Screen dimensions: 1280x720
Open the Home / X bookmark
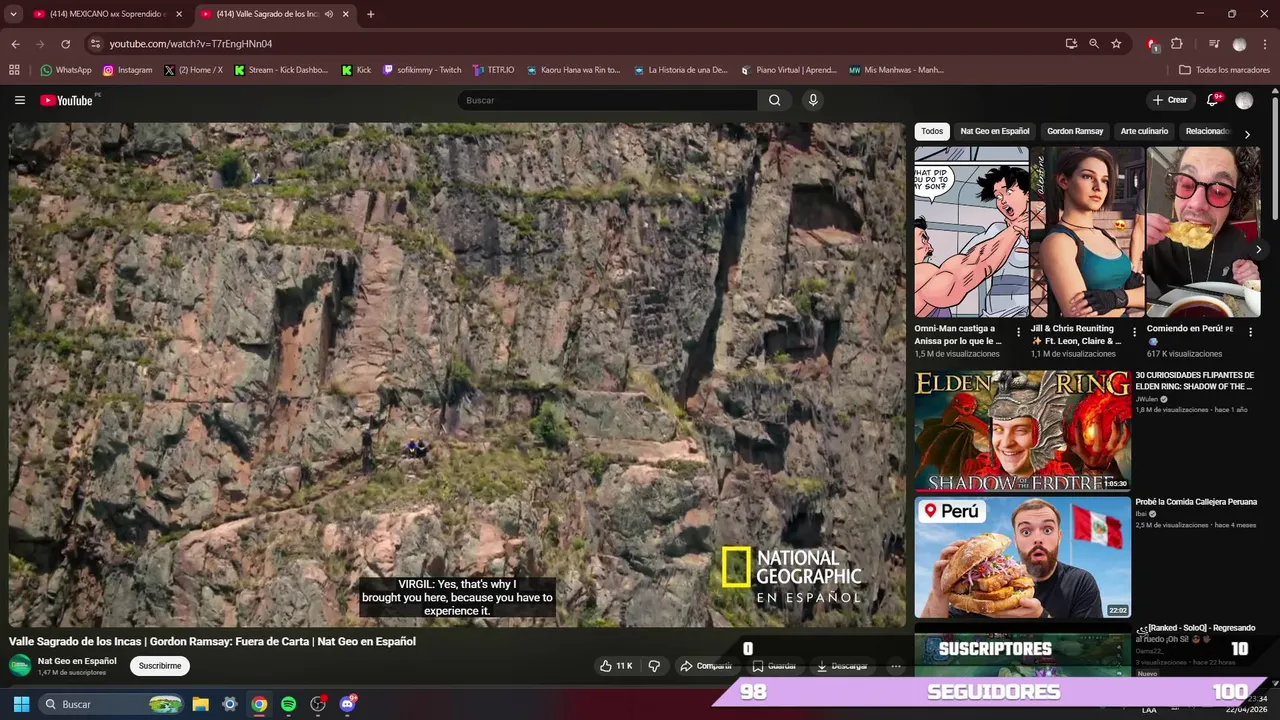[x=193, y=70]
